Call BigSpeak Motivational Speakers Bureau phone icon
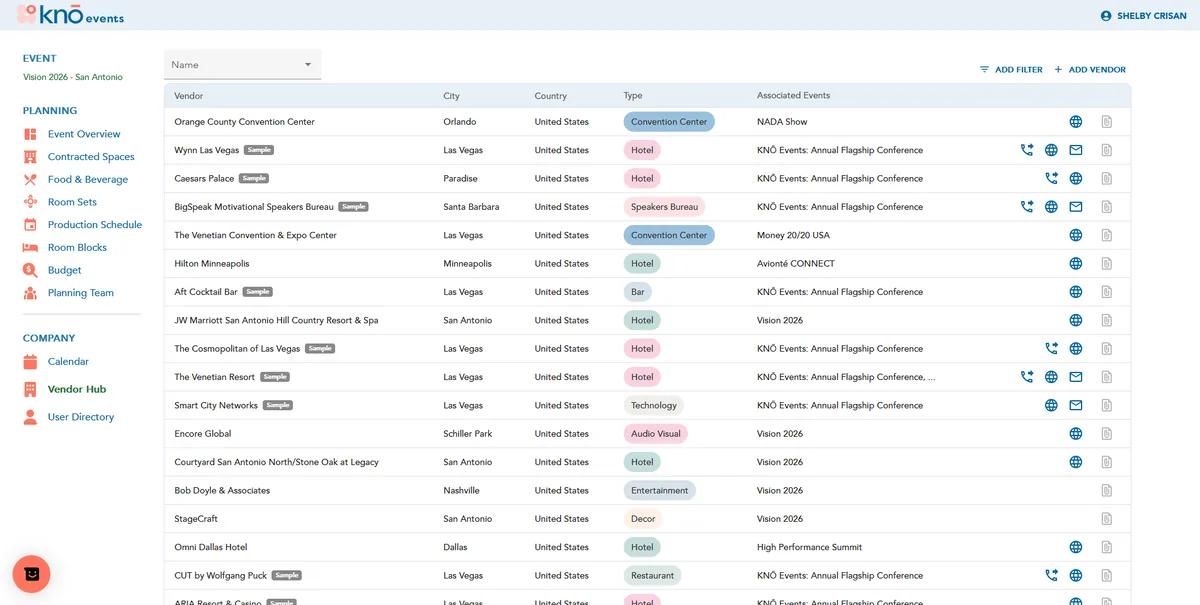 1027,207
